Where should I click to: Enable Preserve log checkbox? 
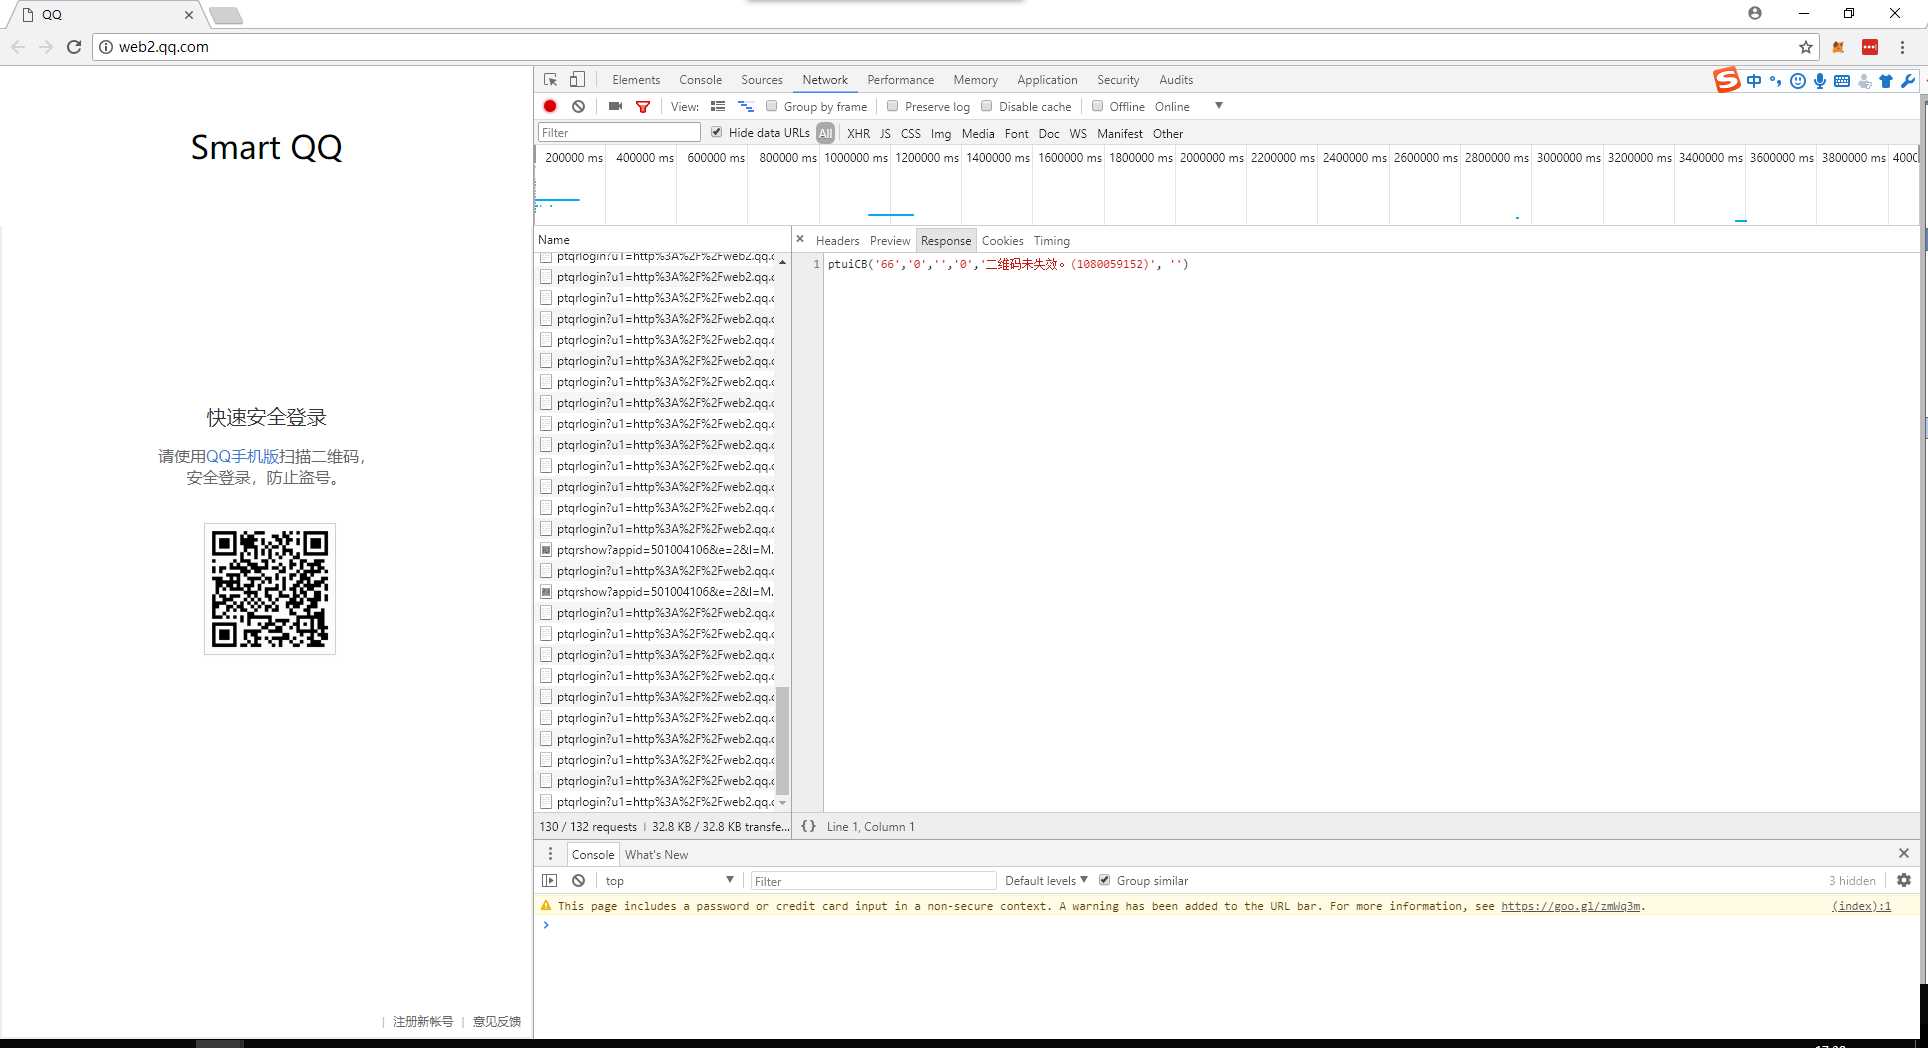click(893, 106)
